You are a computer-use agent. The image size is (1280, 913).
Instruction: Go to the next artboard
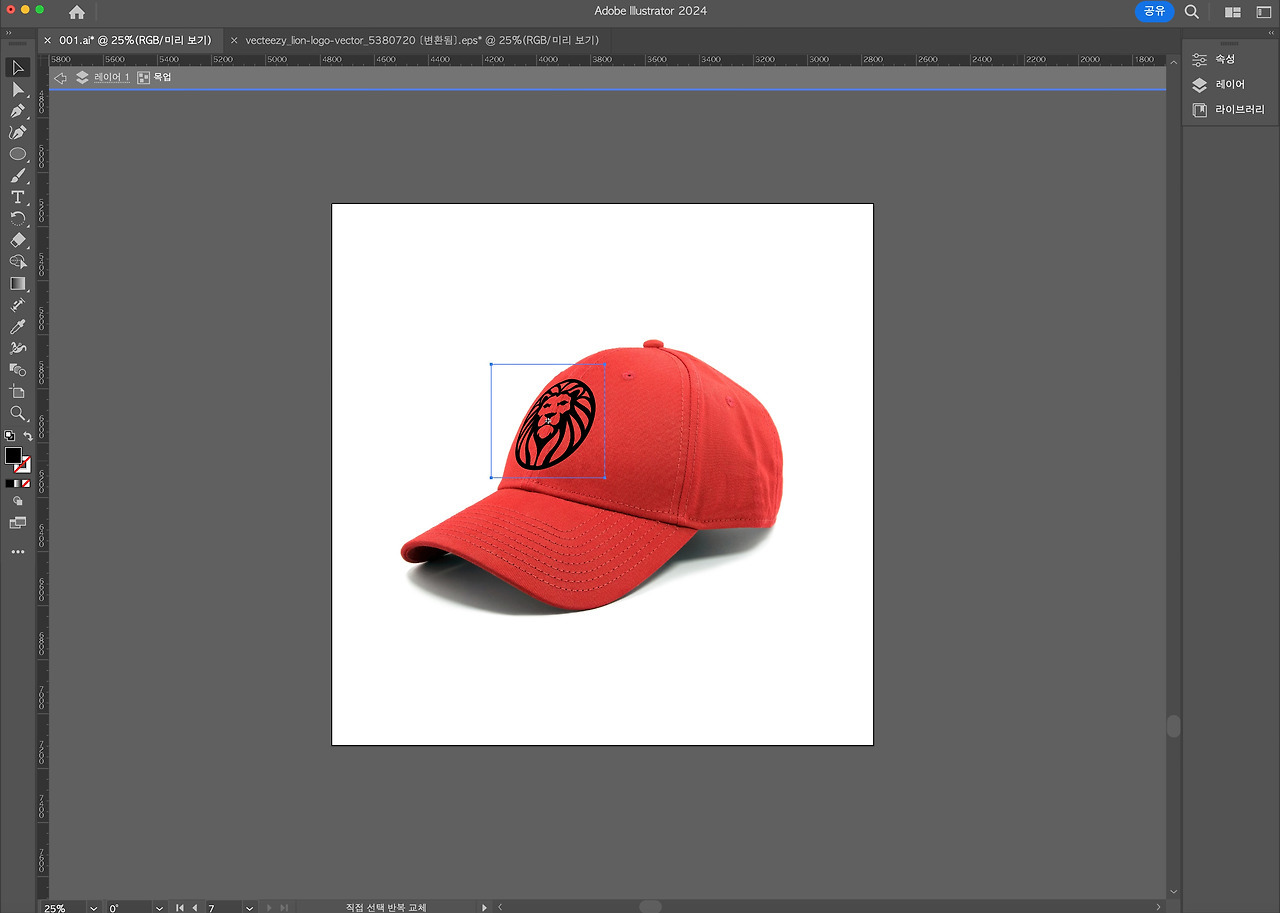point(268,908)
